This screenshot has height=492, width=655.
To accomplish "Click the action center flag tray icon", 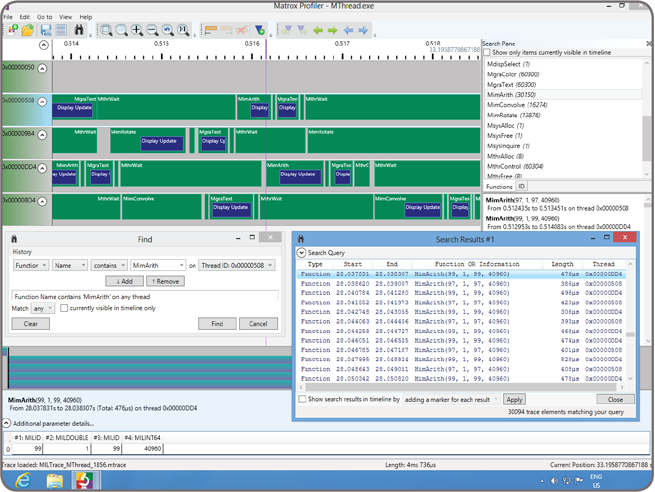I will click(x=579, y=481).
